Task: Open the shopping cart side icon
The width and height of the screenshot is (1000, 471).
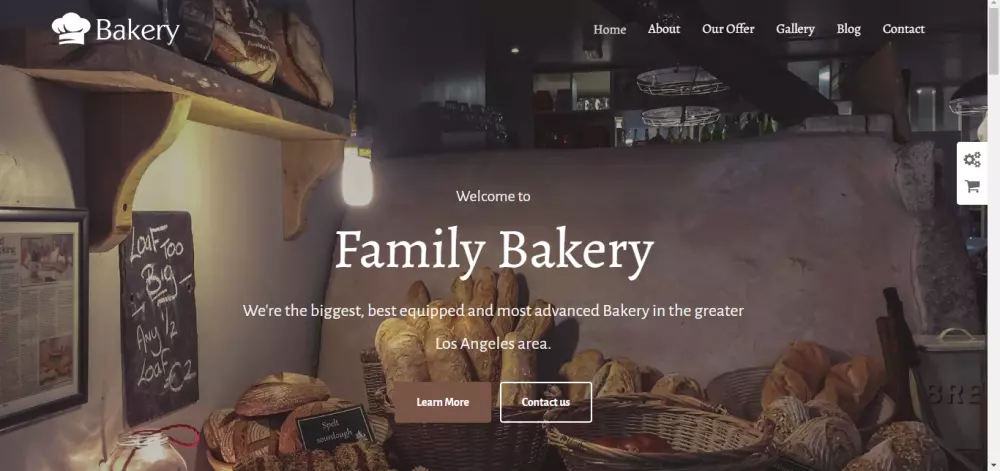Action: (972, 186)
